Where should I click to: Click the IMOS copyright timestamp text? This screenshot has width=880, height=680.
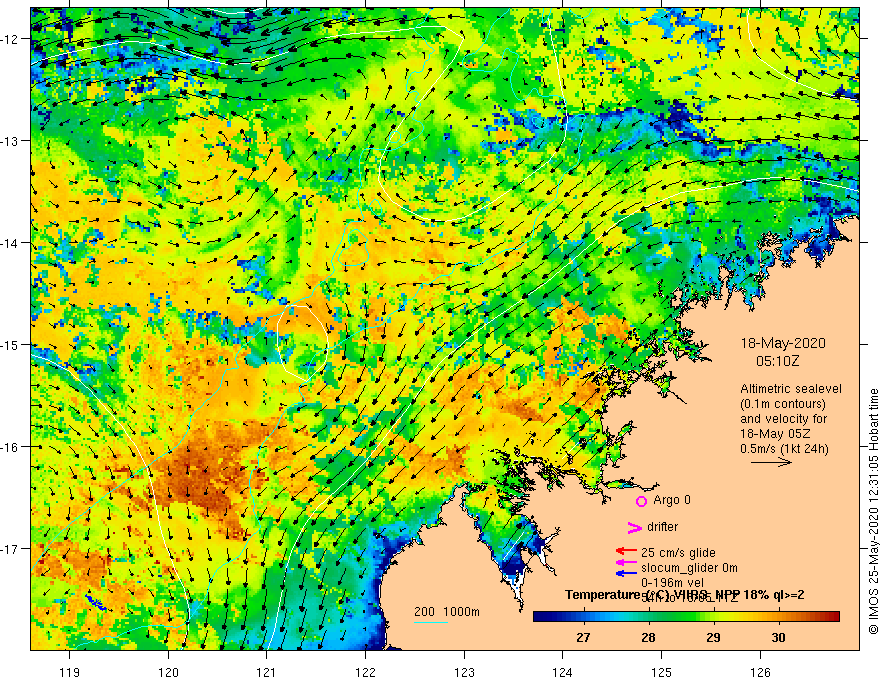873,511
